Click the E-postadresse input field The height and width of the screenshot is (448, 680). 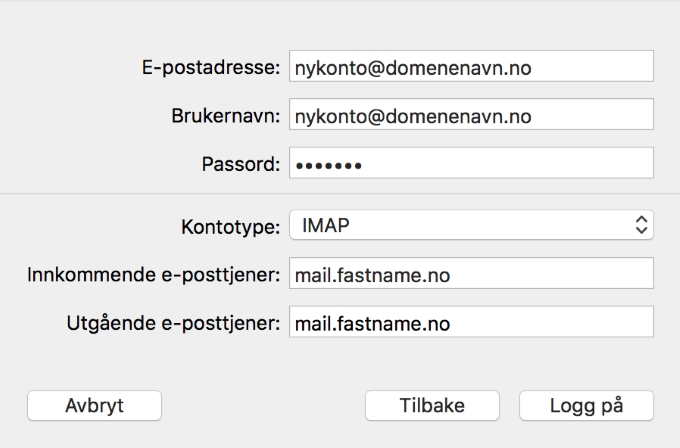[x=471, y=66]
